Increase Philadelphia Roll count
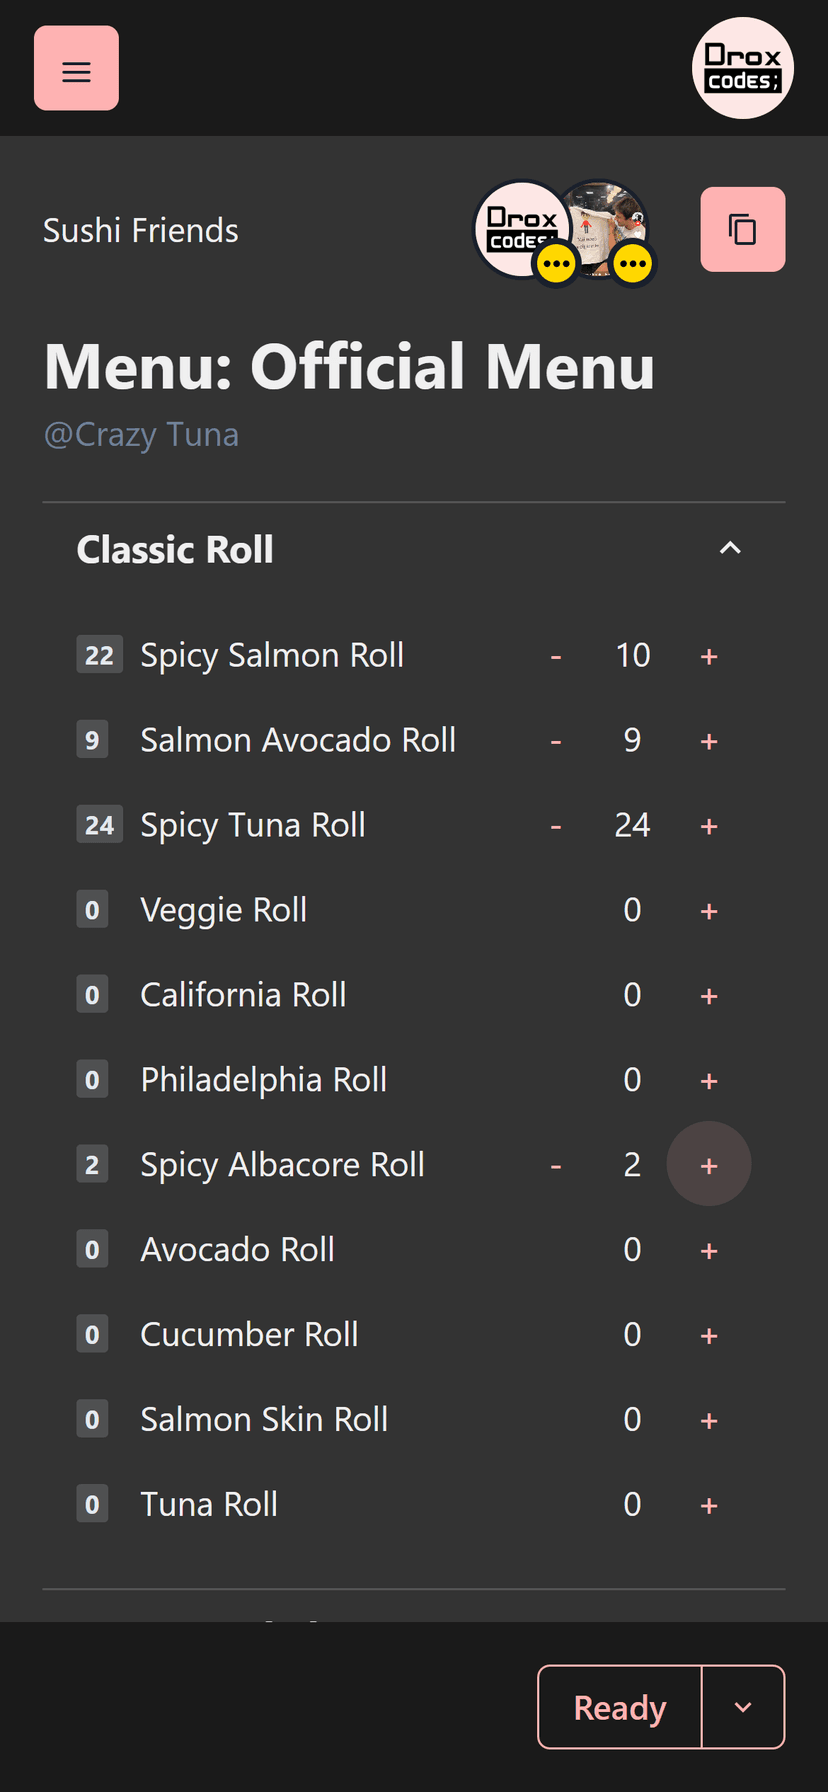Image resolution: width=828 pixels, height=1792 pixels. coord(709,1081)
